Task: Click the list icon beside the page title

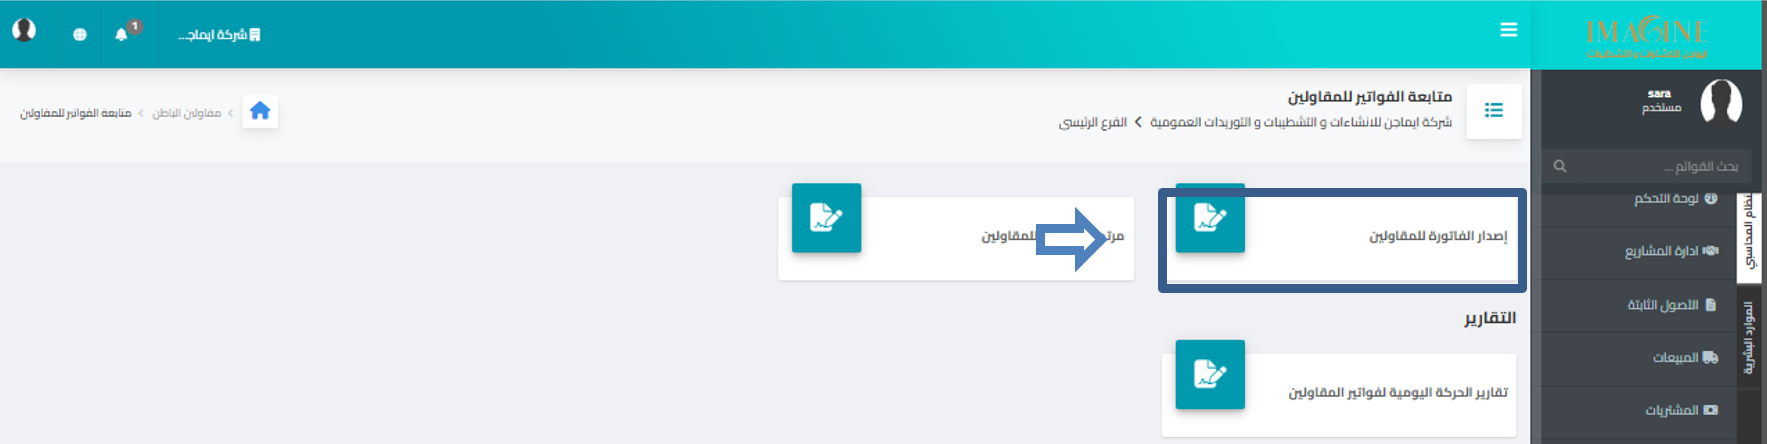Action: [1494, 110]
